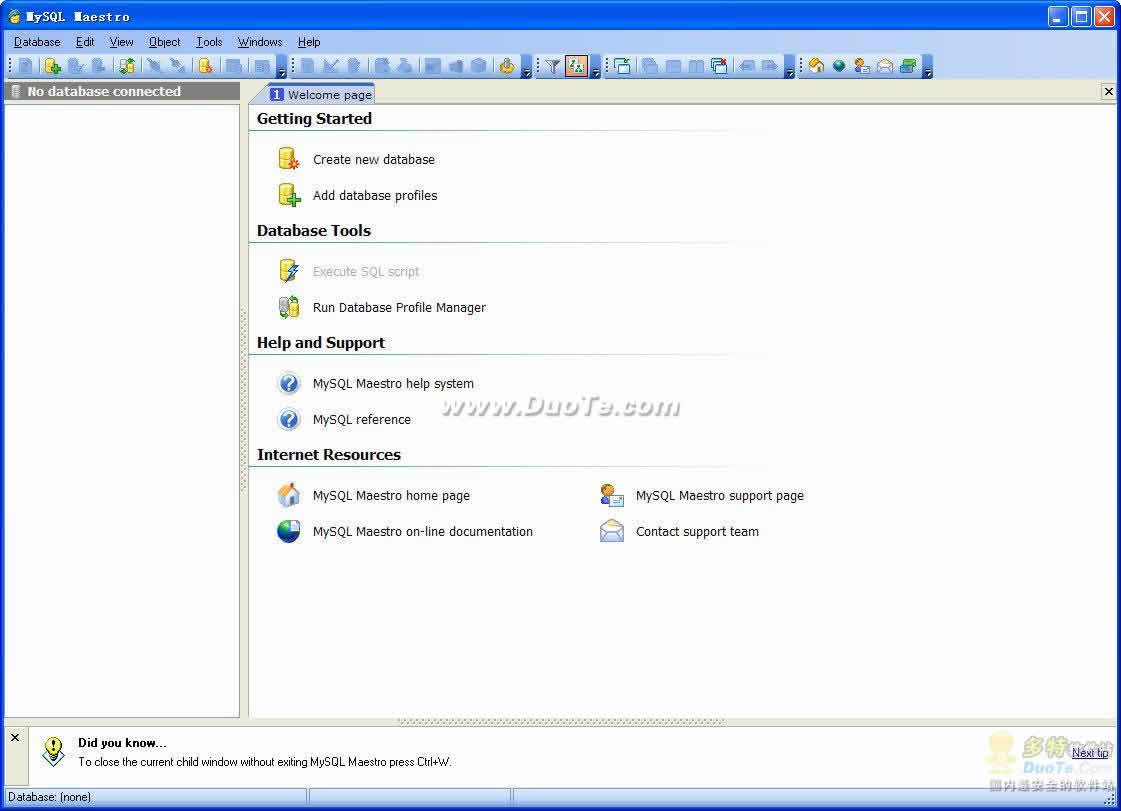
Task: Open the Database Profile Manager toolbar icon
Action: (x=127, y=67)
